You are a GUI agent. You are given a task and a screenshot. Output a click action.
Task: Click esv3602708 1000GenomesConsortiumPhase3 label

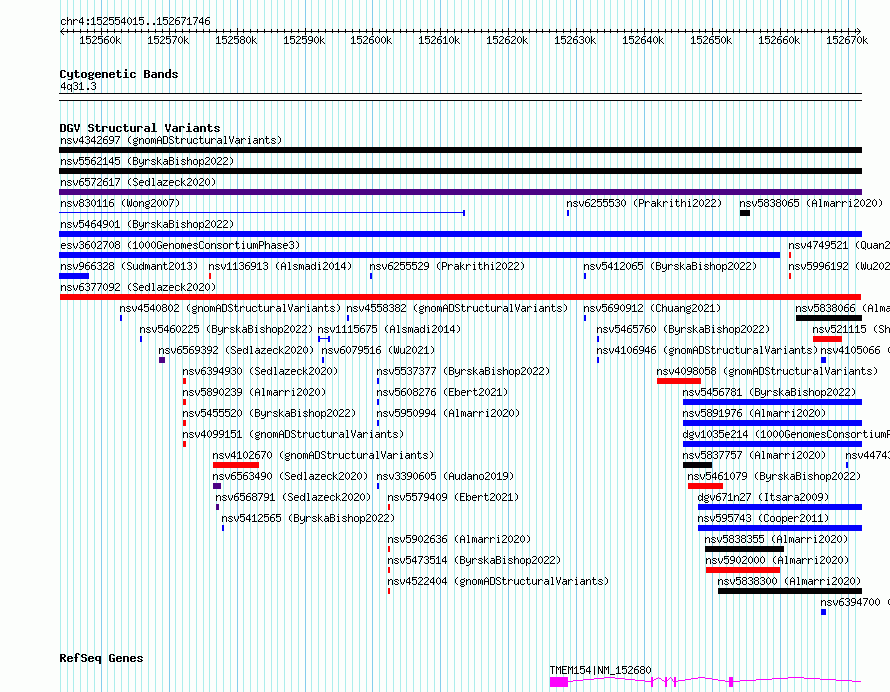(x=180, y=245)
